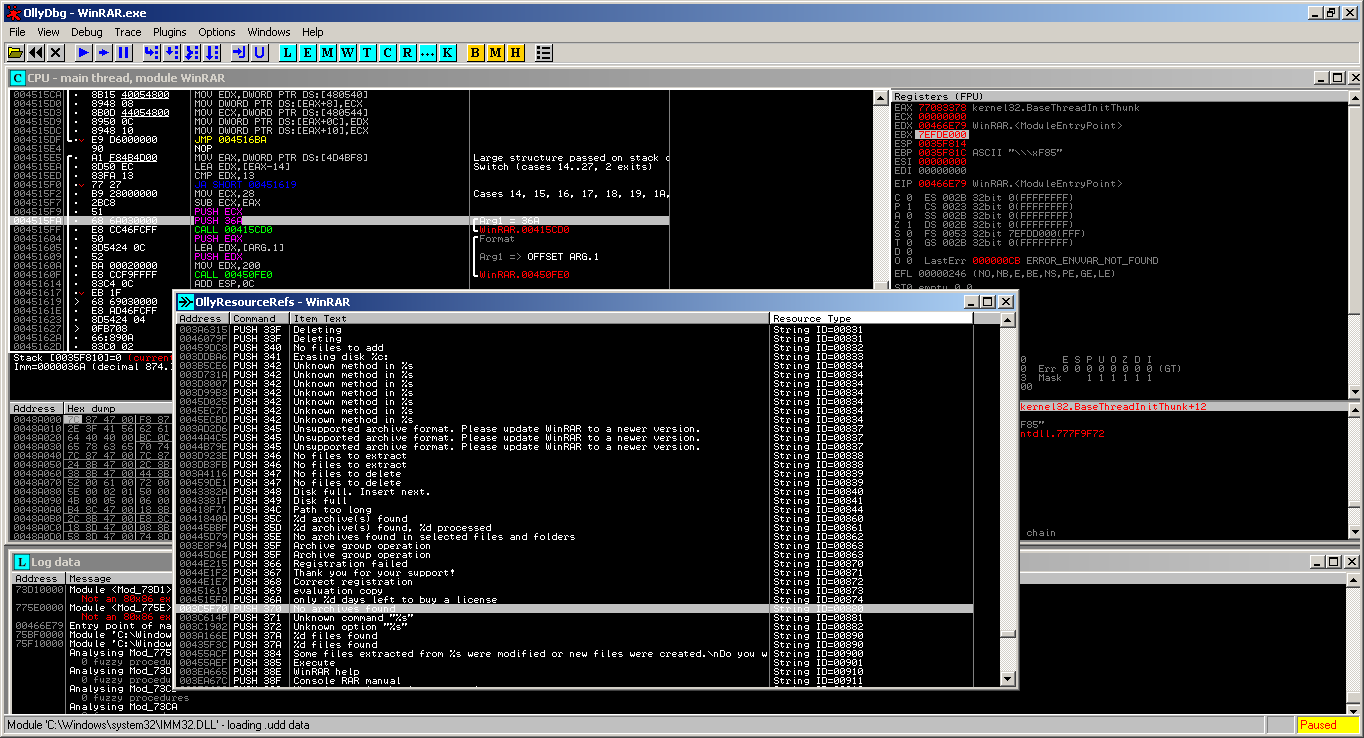Show Windows list with W icon

(x=348, y=52)
